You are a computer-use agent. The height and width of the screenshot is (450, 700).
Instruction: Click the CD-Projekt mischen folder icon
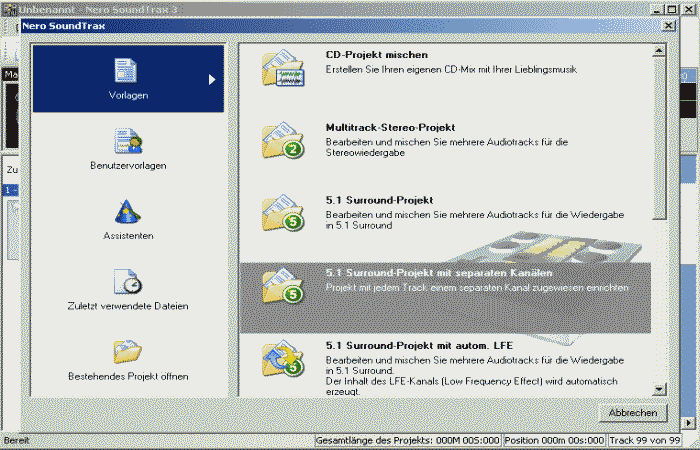[281, 70]
